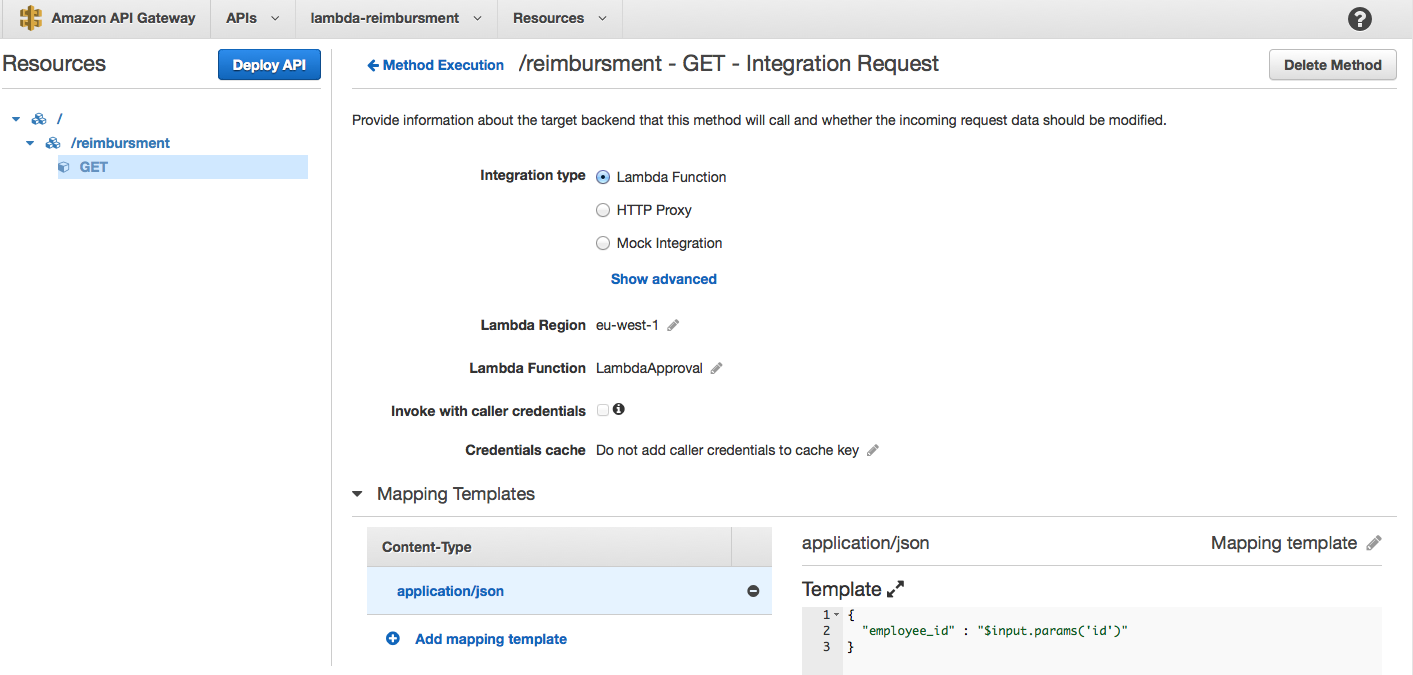
Task: Collapse the /reimbursment tree node
Action: [29, 142]
